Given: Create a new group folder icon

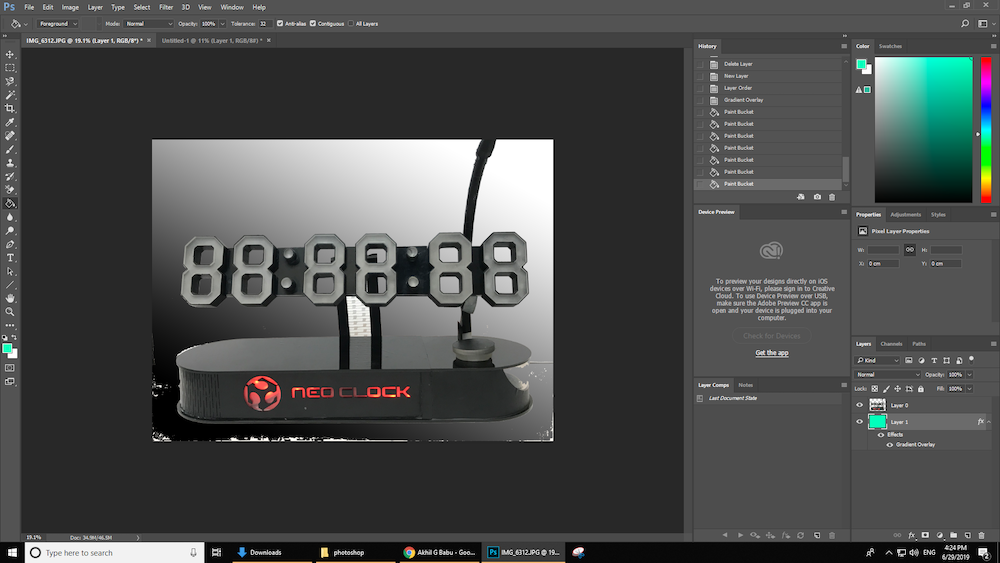Looking at the screenshot, I should point(953,536).
